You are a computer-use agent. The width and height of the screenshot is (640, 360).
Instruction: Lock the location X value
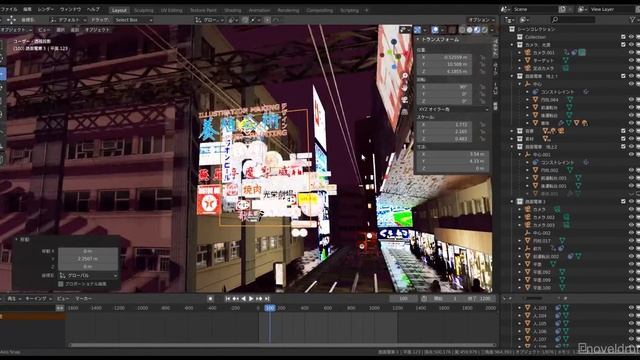483,58
